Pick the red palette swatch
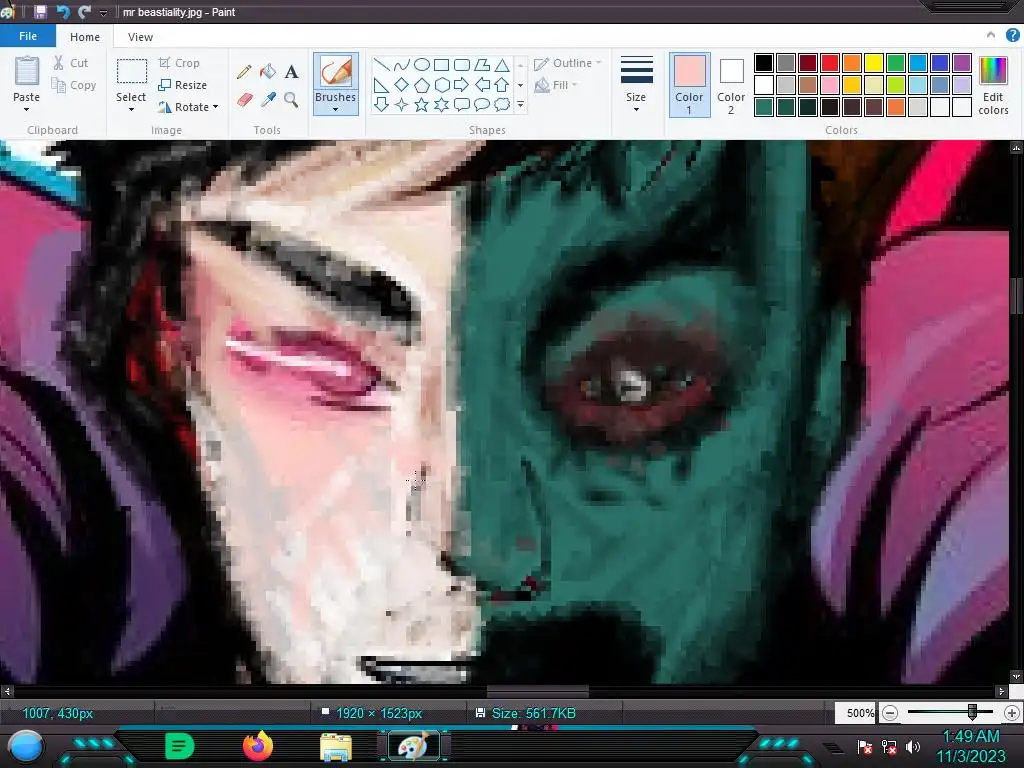Image resolution: width=1024 pixels, height=768 pixels. point(830,63)
